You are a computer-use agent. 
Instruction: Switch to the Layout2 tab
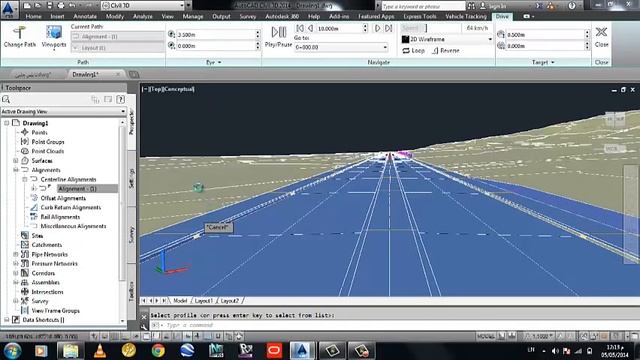pyautogui.click(x=229, y=301)
